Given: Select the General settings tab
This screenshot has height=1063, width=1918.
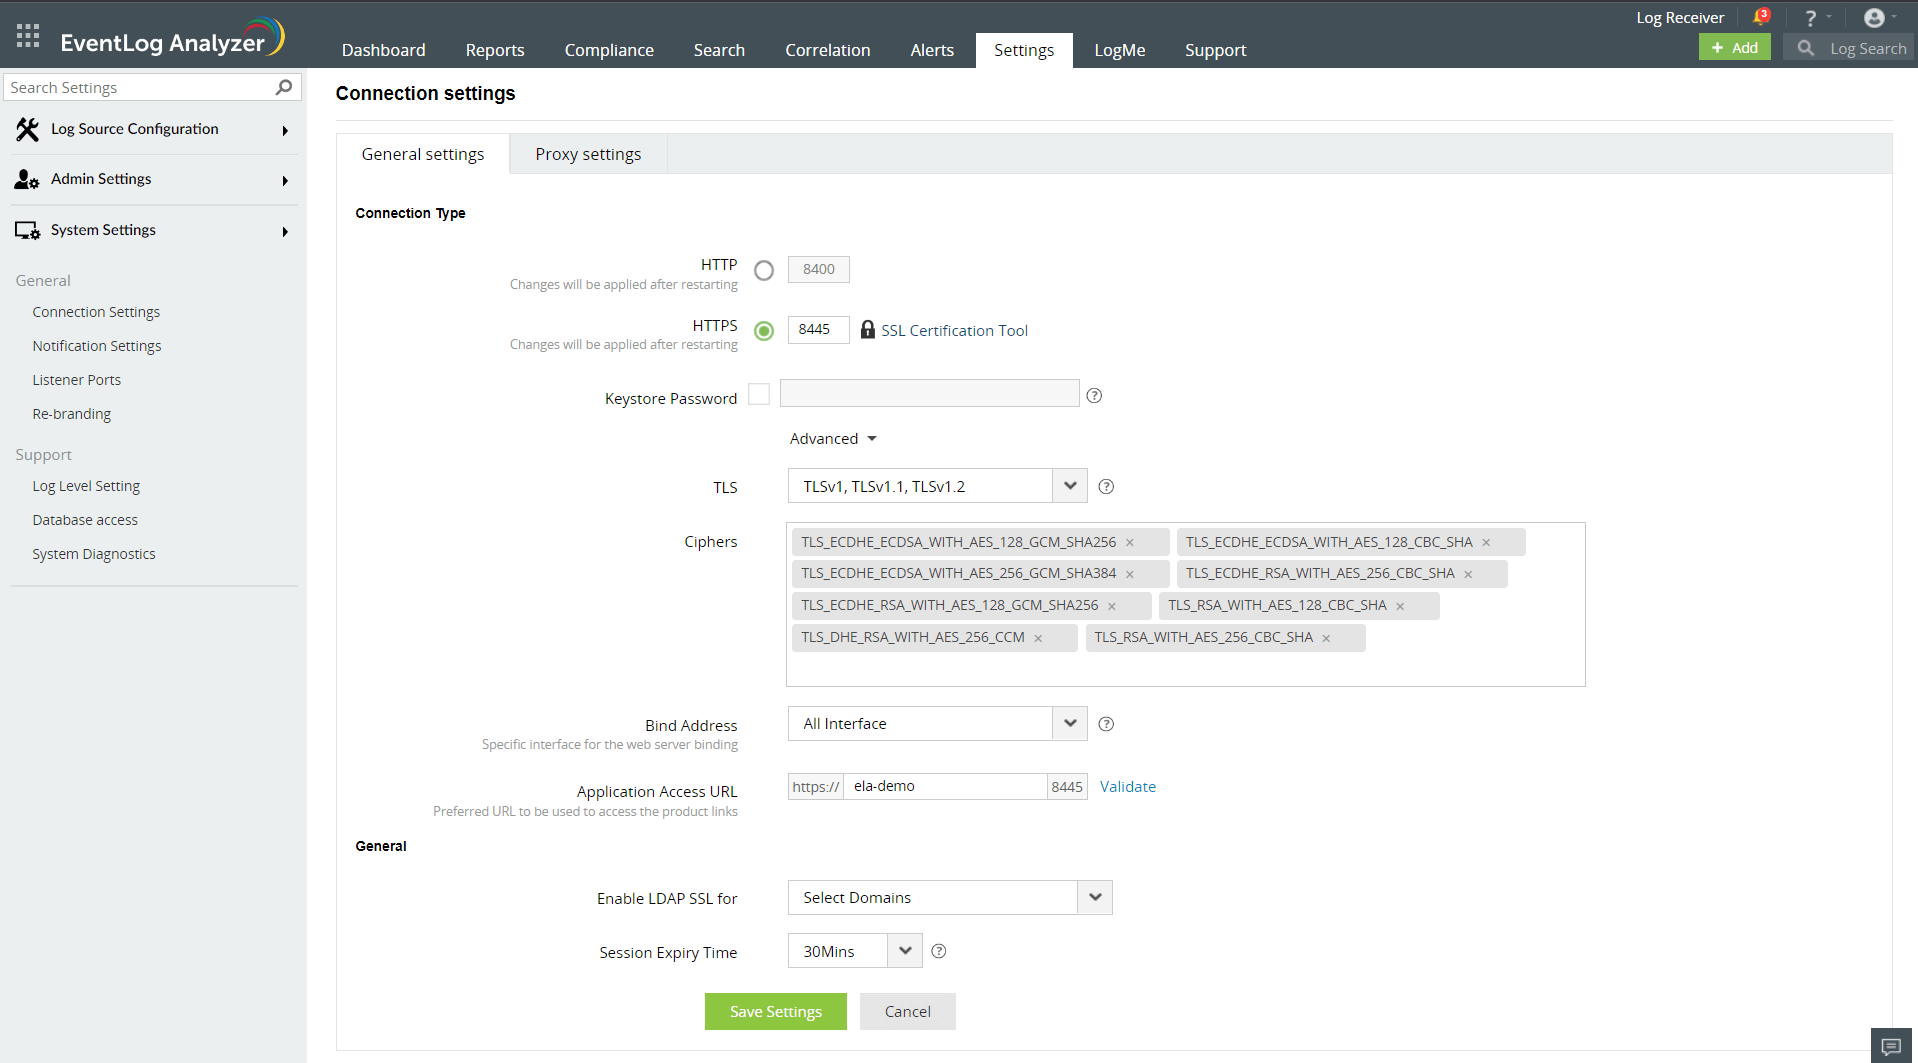Looking at the screenshot, I should (423, 154).
